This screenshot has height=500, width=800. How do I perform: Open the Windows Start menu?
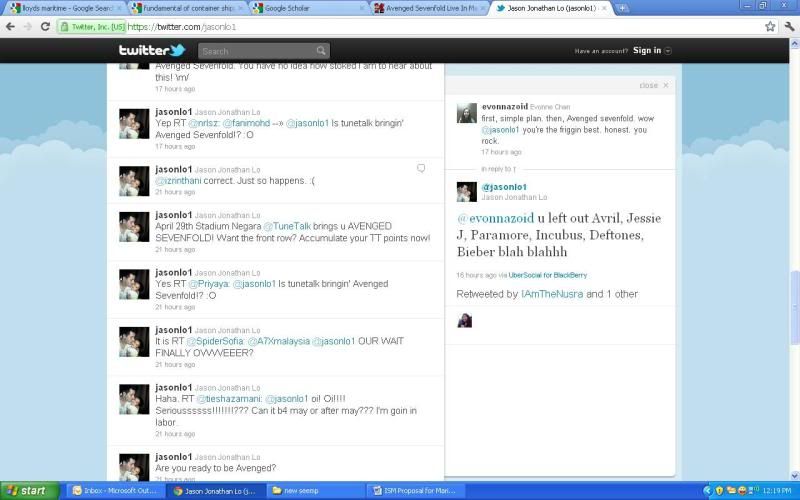coord(30,491)
